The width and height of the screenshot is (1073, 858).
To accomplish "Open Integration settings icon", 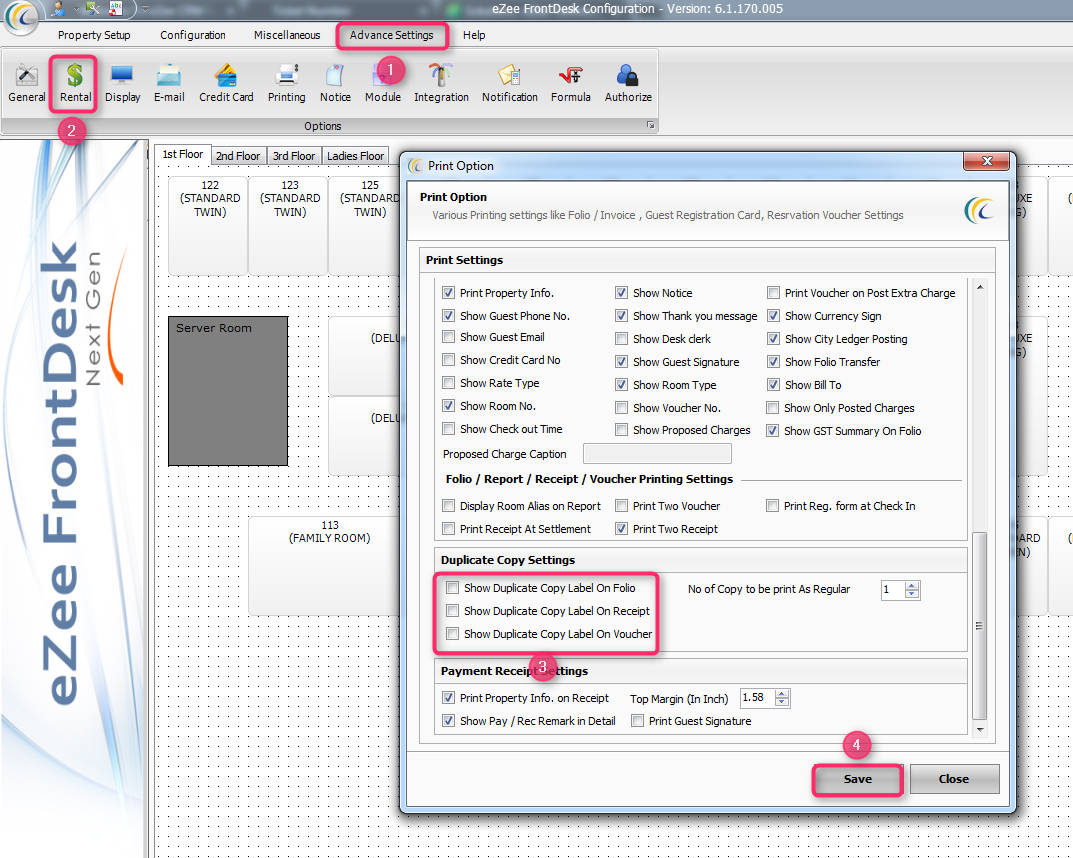I will coord(441,83).
